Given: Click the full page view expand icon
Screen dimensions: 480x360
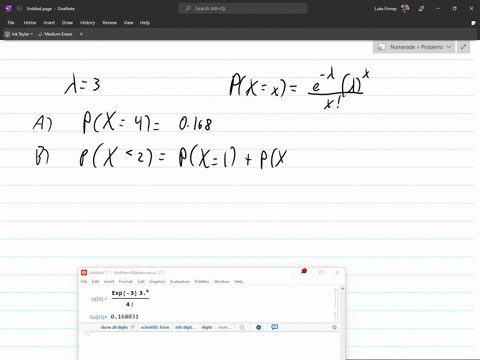Looking at the screenshot, I should tap(463, 47).
